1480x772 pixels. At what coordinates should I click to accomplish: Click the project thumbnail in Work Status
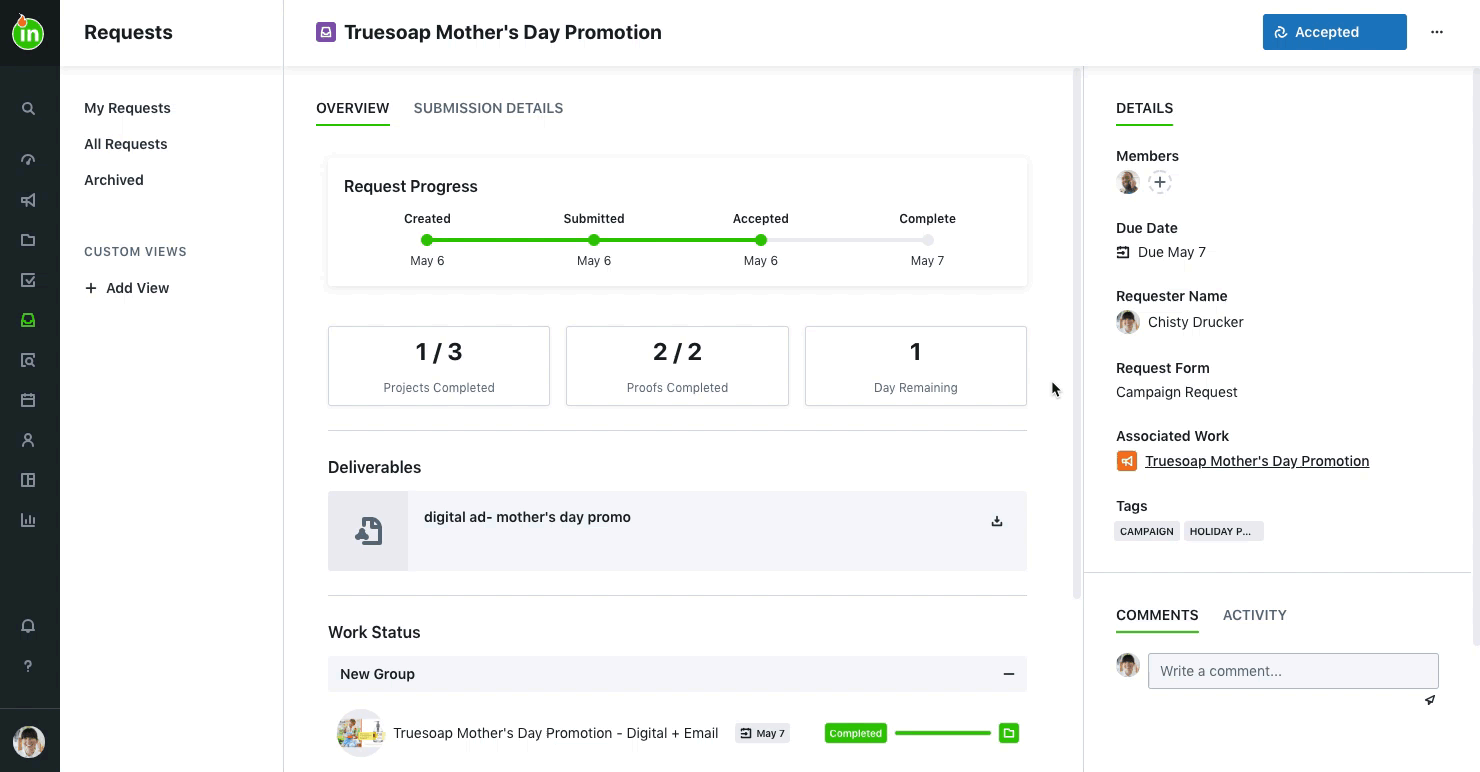point(361,733)
